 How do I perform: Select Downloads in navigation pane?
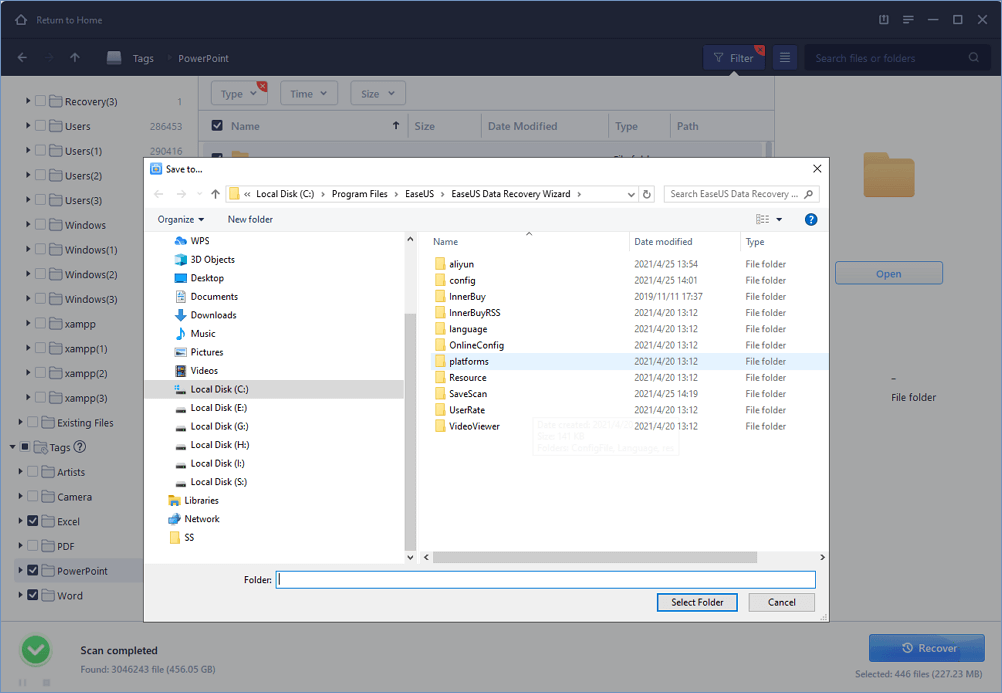coord(205,315)
